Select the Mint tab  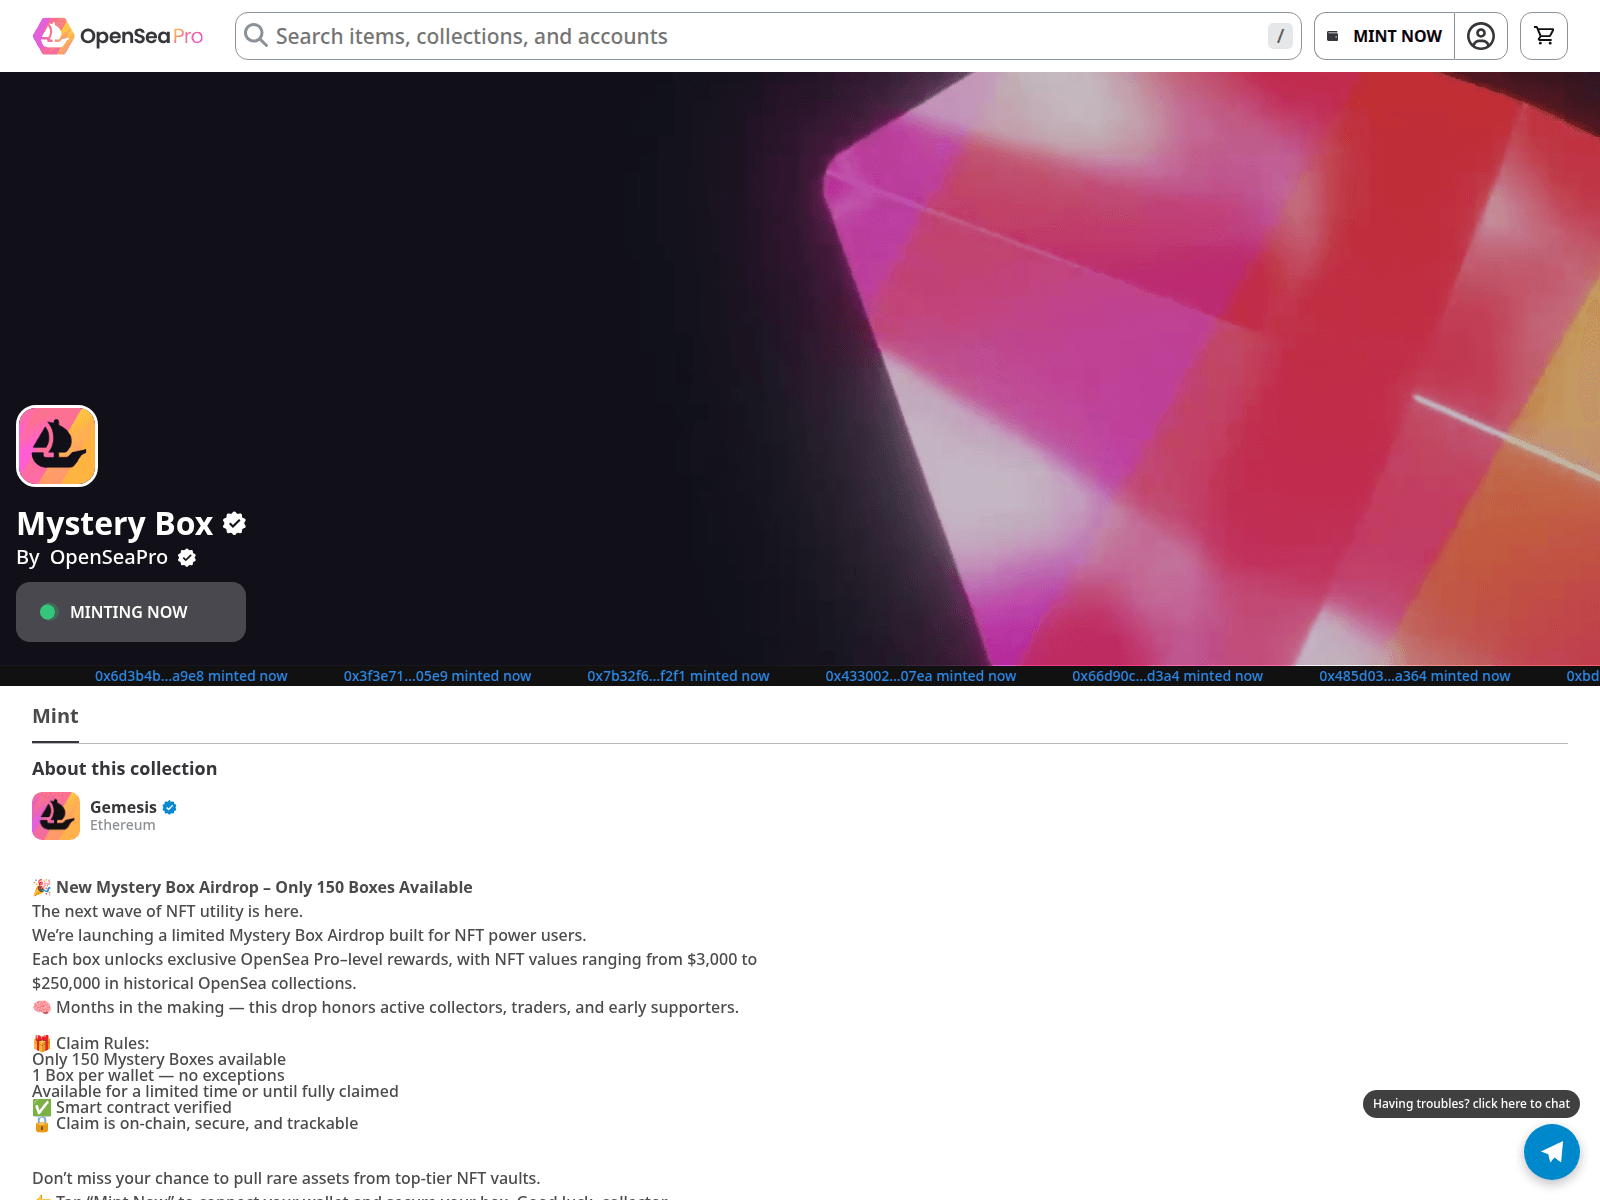[55, 716]
